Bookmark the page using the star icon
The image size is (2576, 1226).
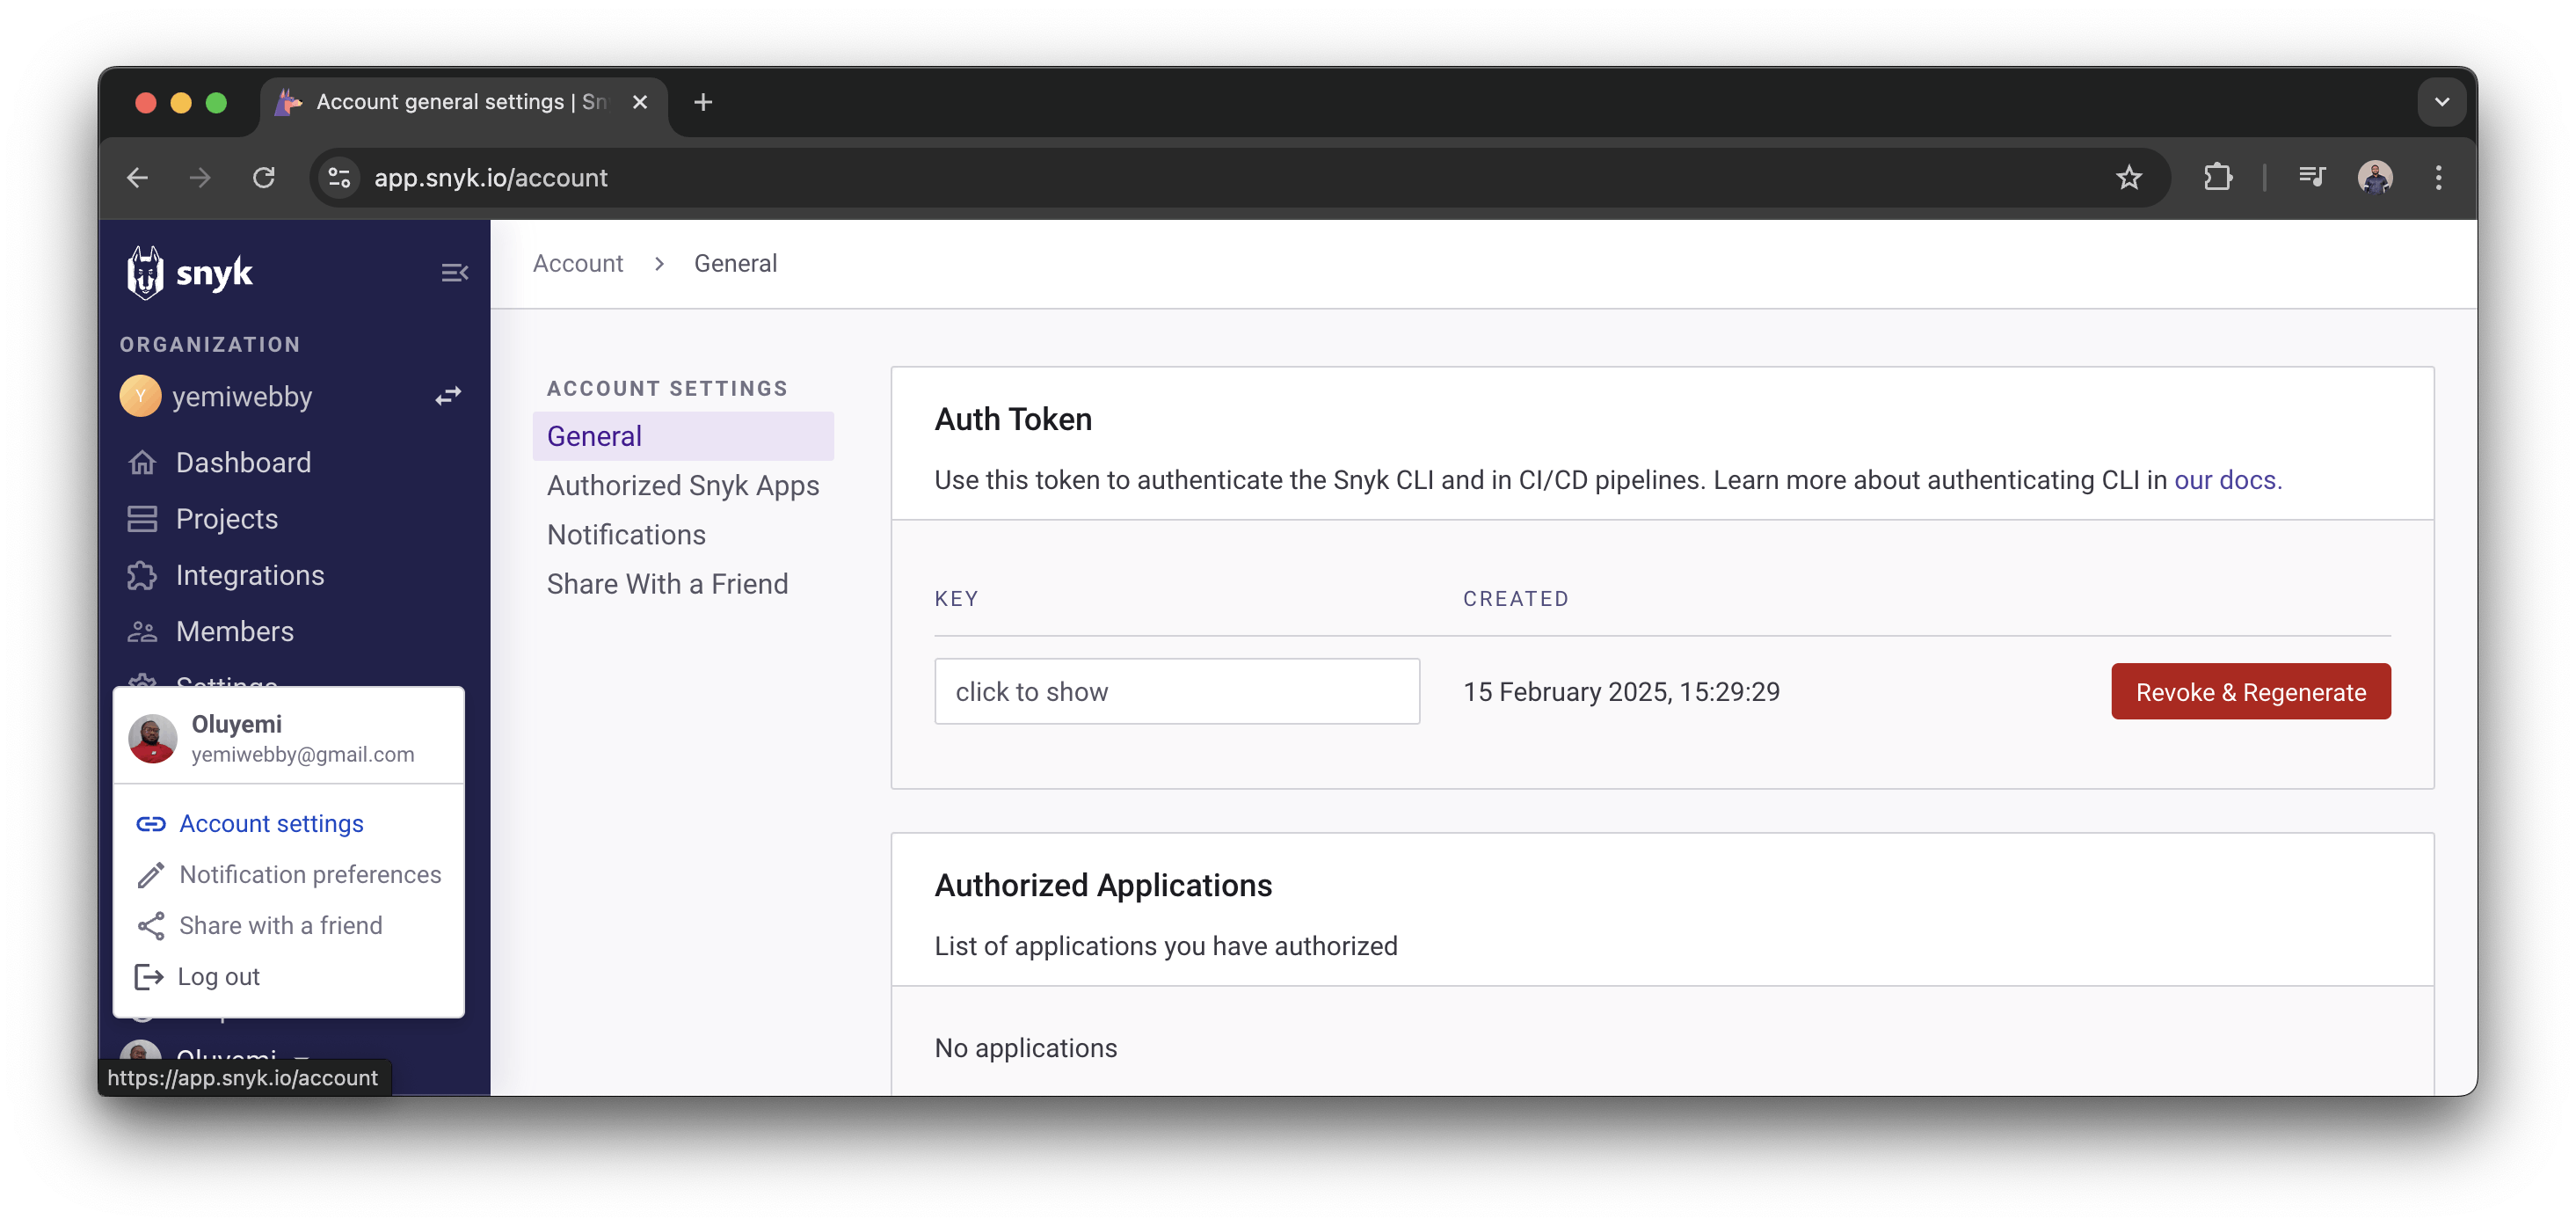(2129, 177)
